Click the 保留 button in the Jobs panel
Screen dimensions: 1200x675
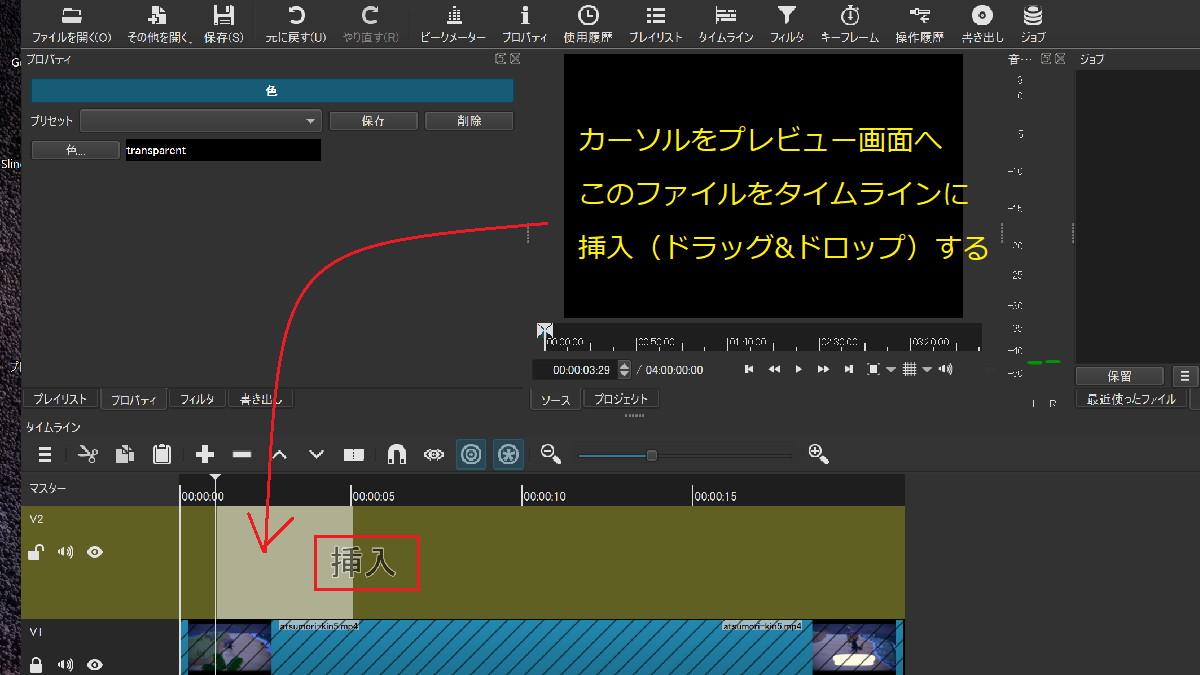[x=1119, y=375]
